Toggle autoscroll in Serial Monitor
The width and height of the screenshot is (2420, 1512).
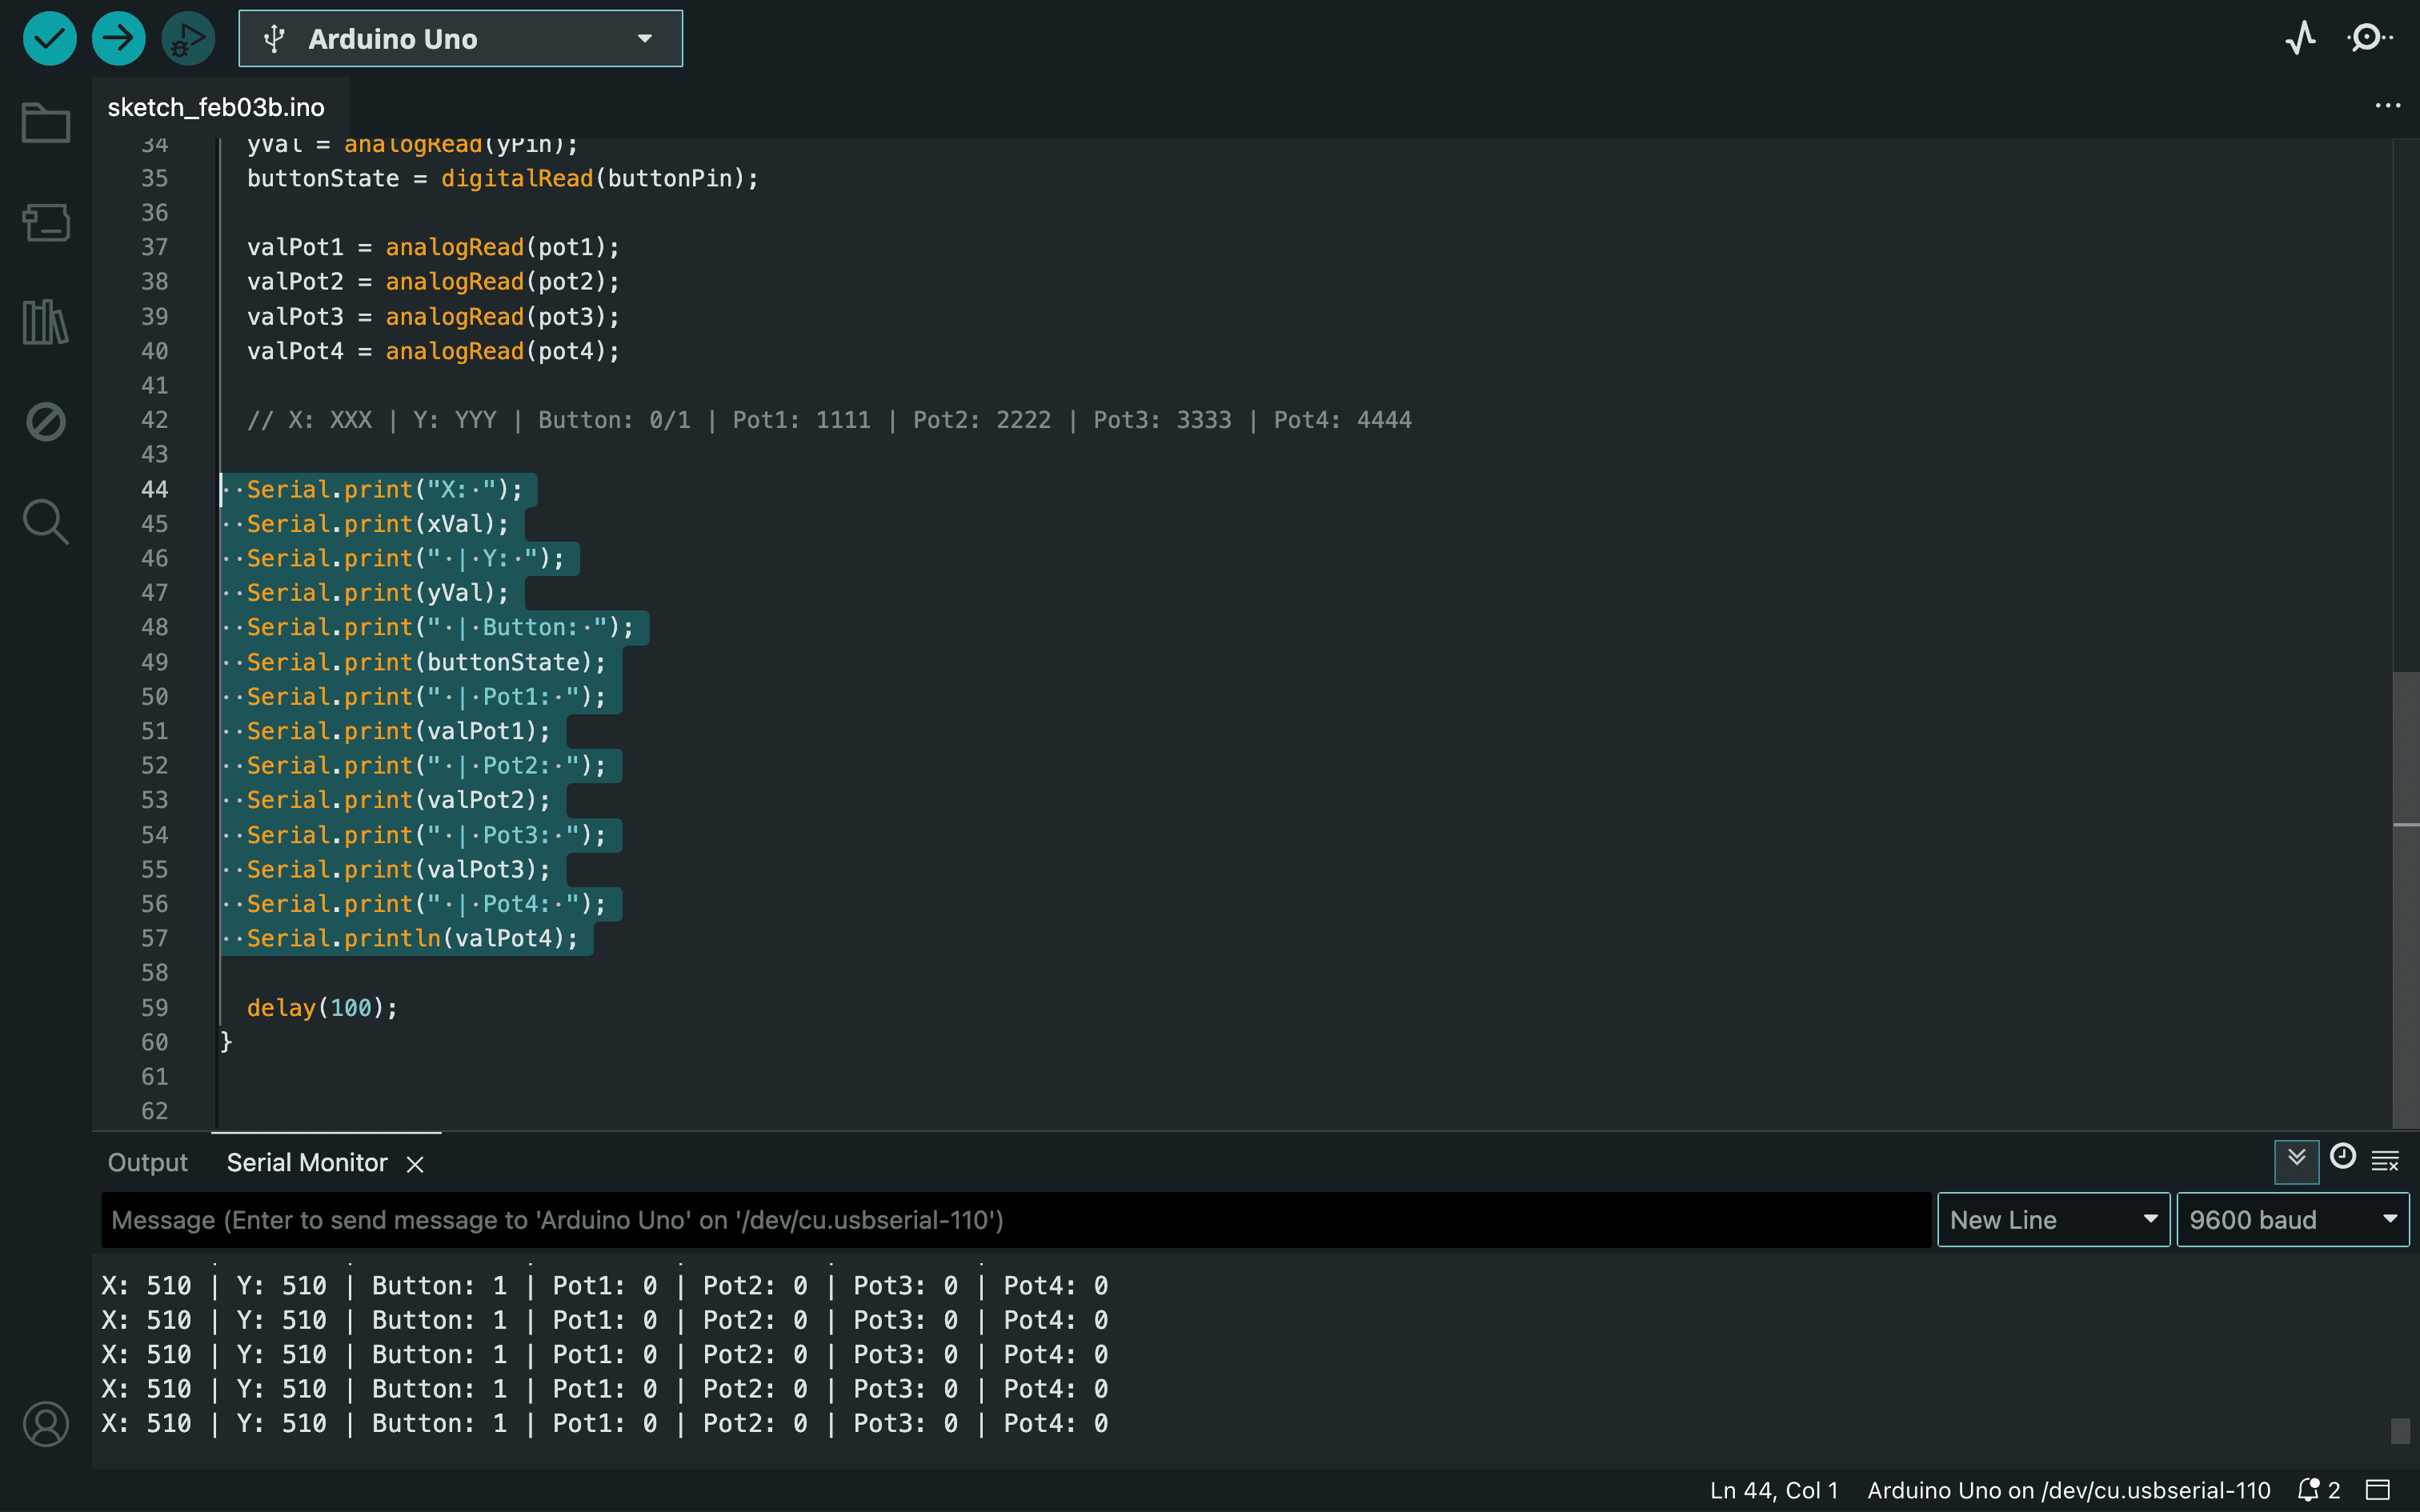(x=2296, y=1160)
